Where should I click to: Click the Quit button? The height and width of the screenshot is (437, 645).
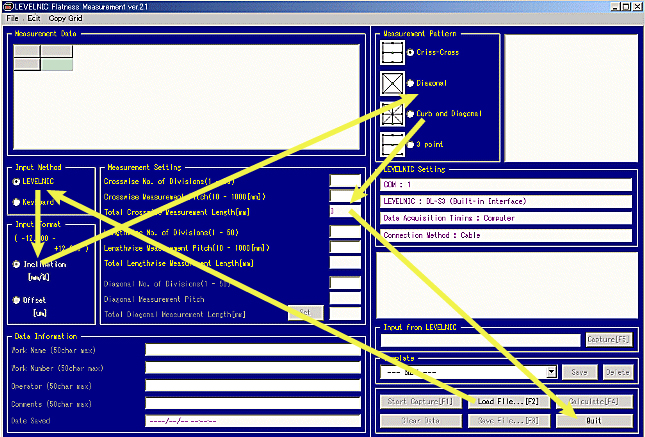point(594,420)
